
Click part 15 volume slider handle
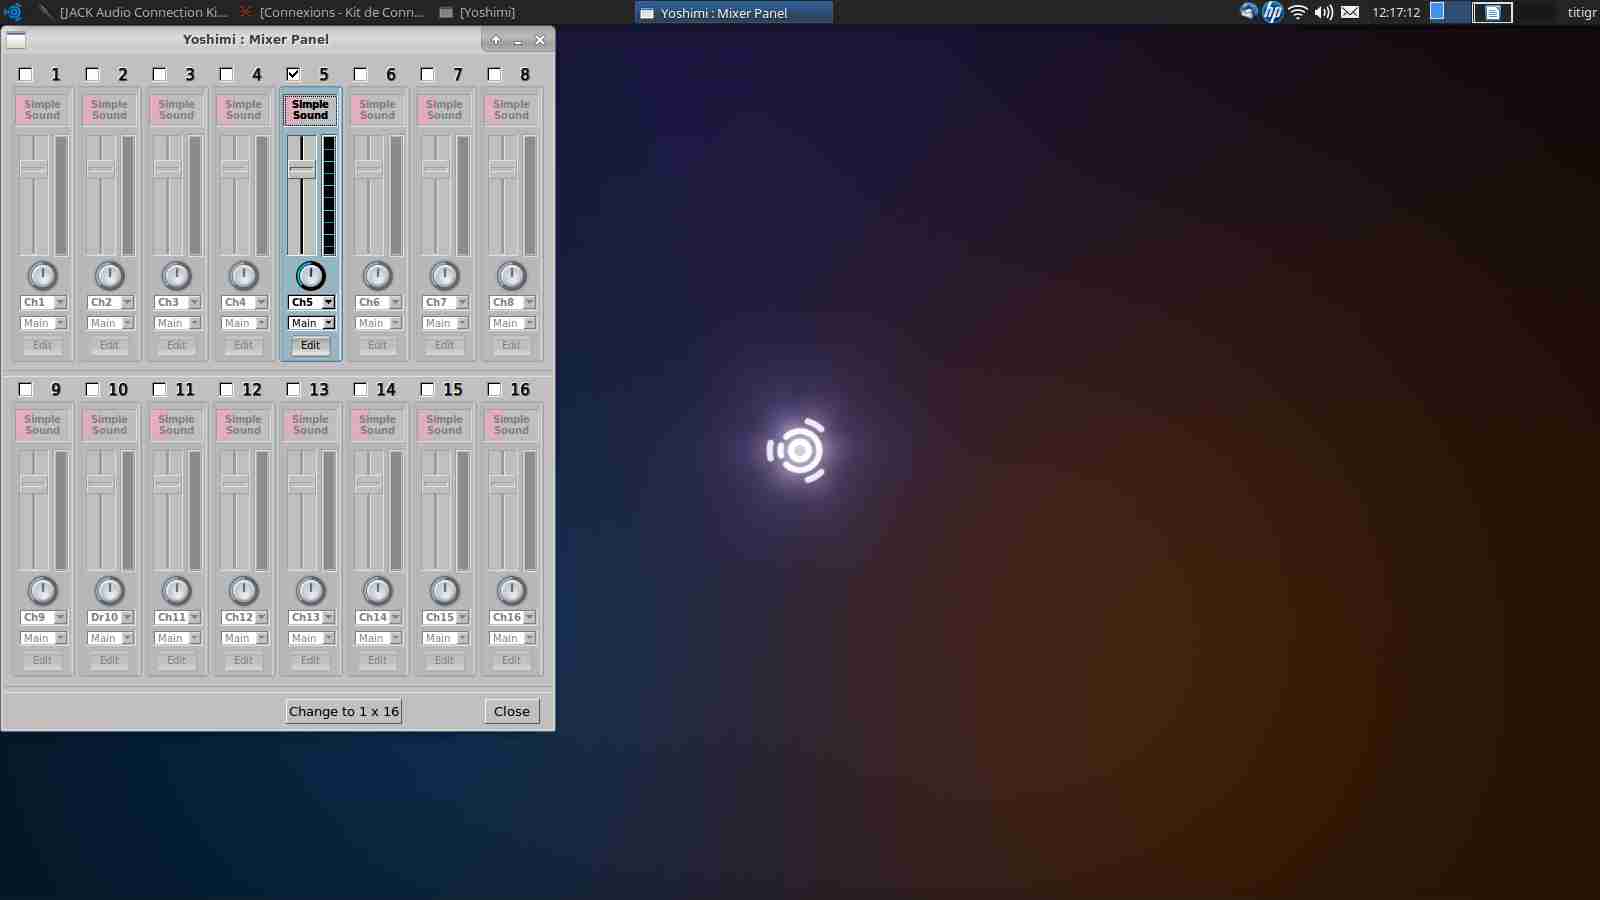point(436,484)
